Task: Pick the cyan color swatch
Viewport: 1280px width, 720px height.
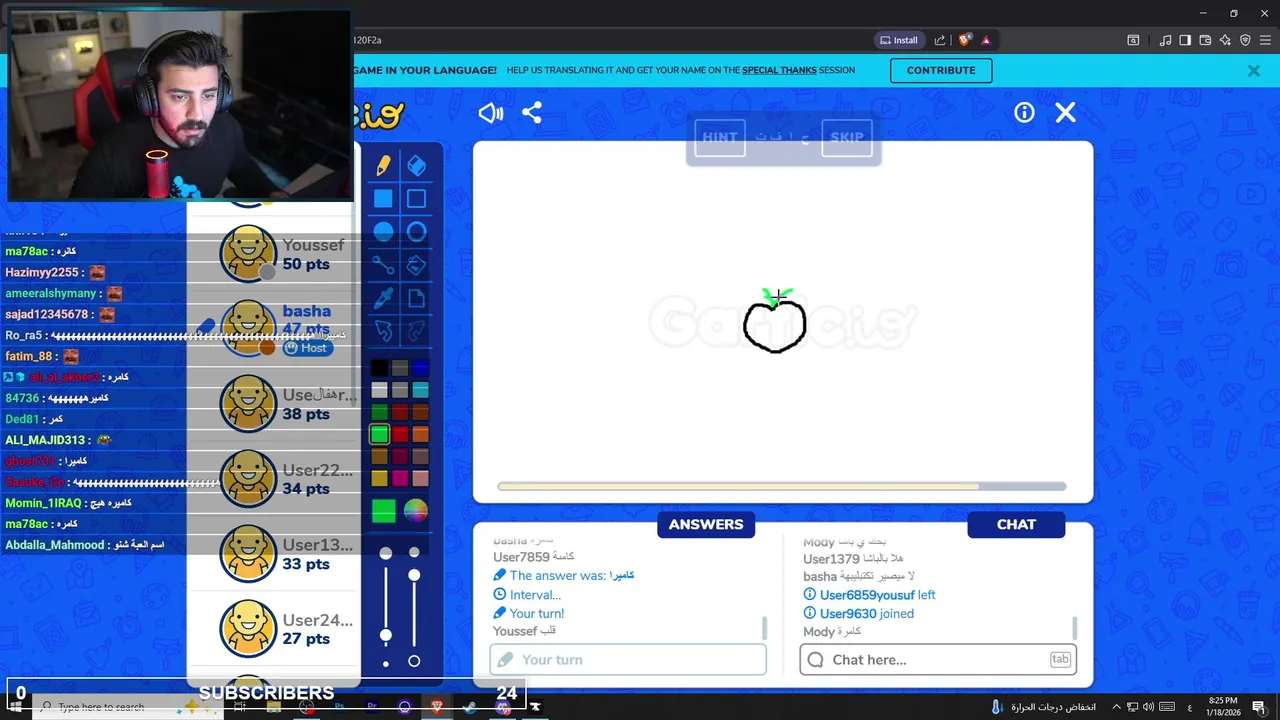Action: click(x=420, y=390)
